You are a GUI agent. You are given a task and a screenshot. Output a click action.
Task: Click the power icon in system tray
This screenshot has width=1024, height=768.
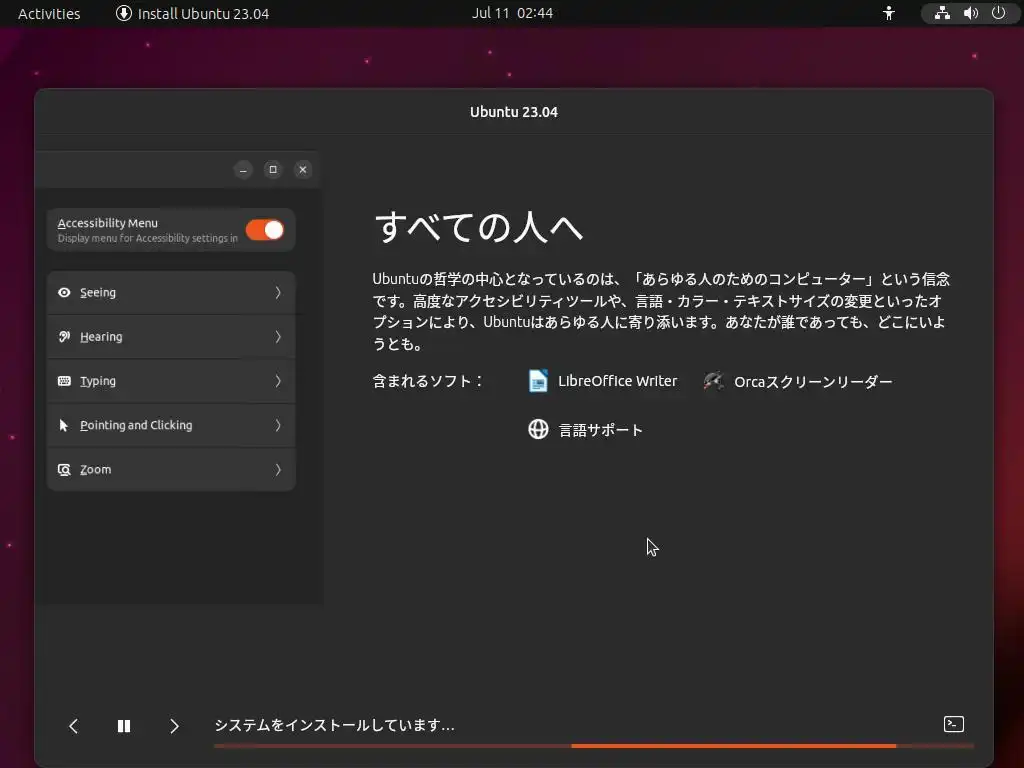click(x=999, y=13)
